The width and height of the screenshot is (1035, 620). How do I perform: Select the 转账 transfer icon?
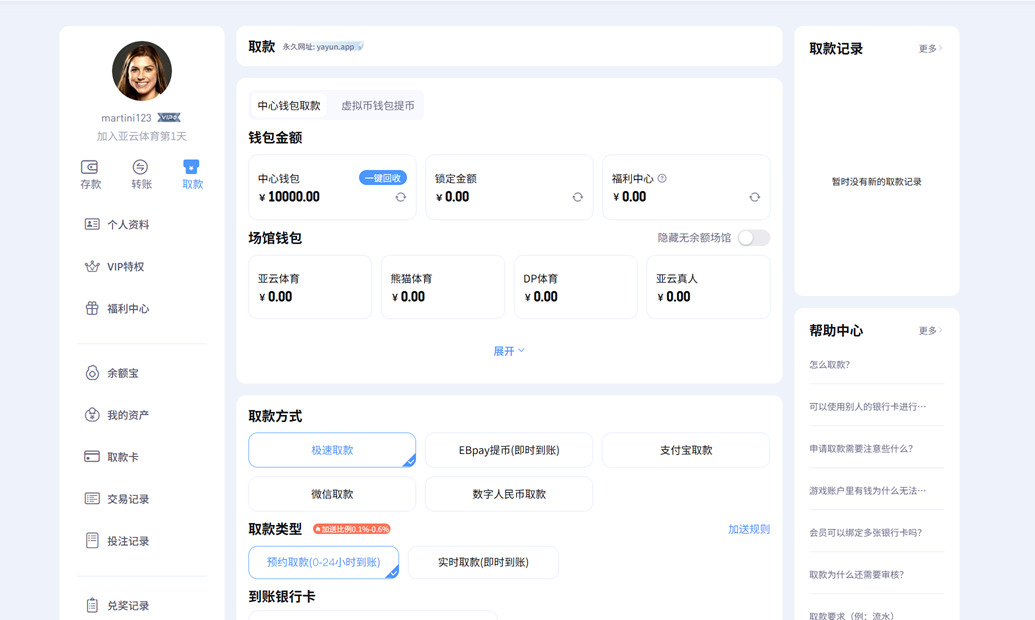pos(140,171)
